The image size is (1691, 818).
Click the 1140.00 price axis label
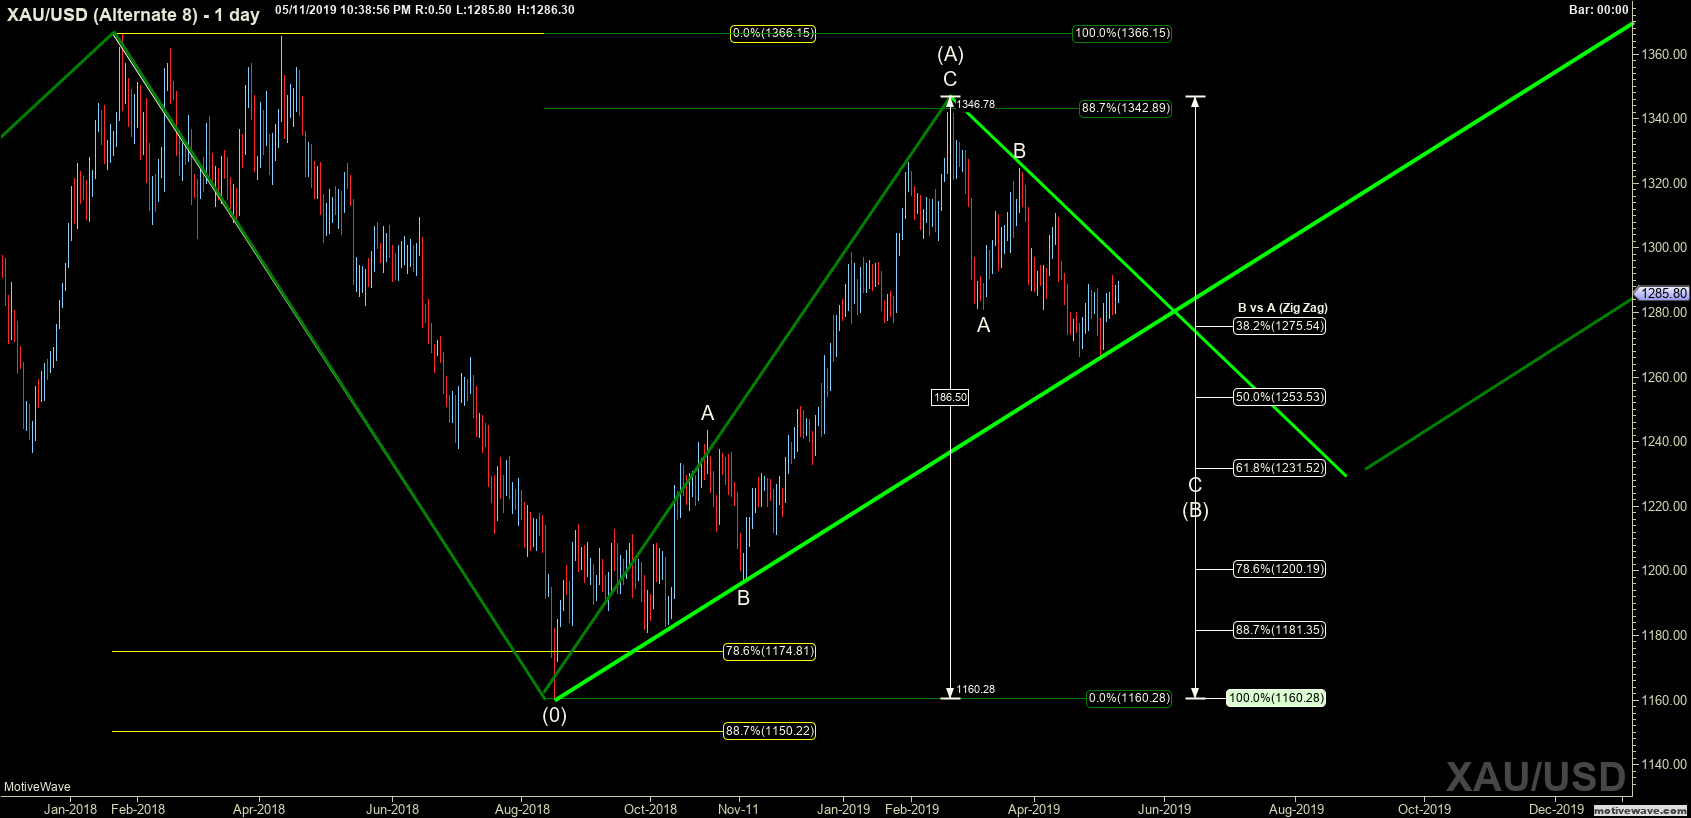[1664, 765]
